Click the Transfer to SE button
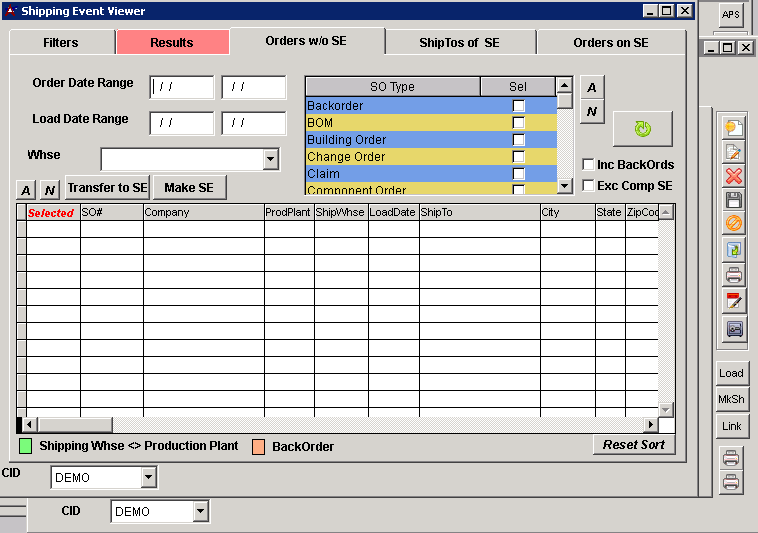Viewport: 758px width, 533px height. point(107,188)
